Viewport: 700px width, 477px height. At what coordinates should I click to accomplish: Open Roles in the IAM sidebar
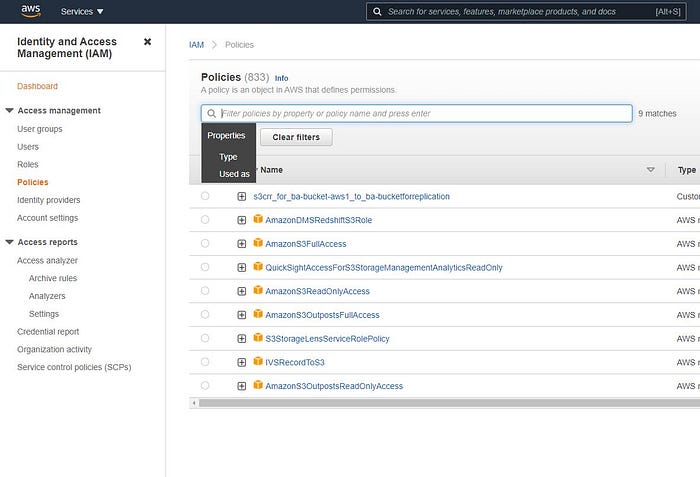point(28,164)
